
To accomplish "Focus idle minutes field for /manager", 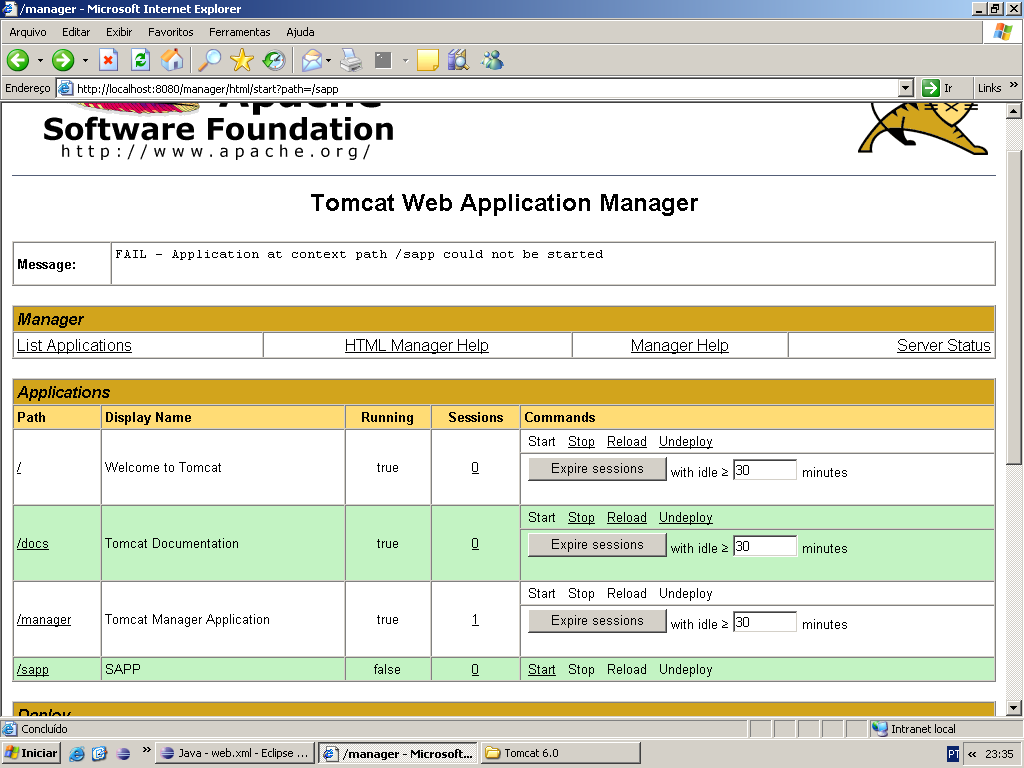I will point(765,622).
